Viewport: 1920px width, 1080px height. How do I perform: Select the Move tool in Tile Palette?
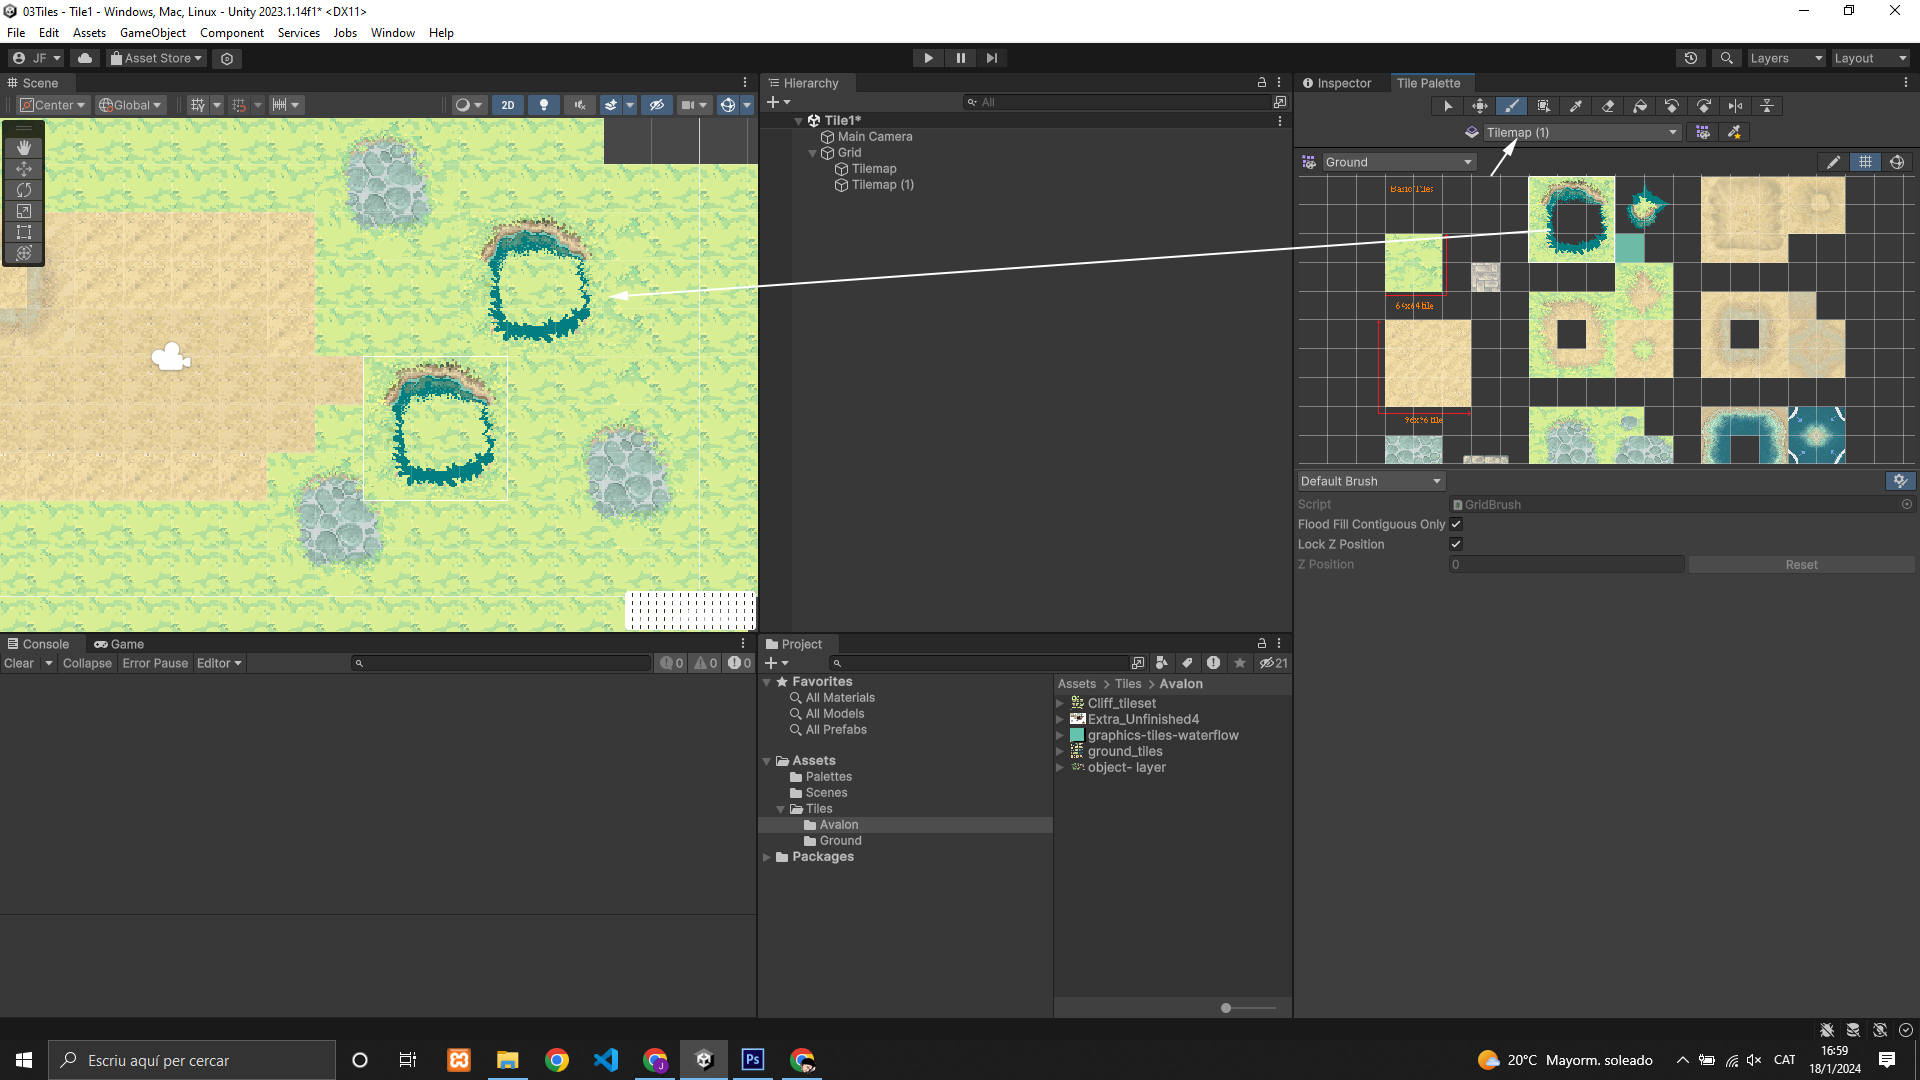1480,106
